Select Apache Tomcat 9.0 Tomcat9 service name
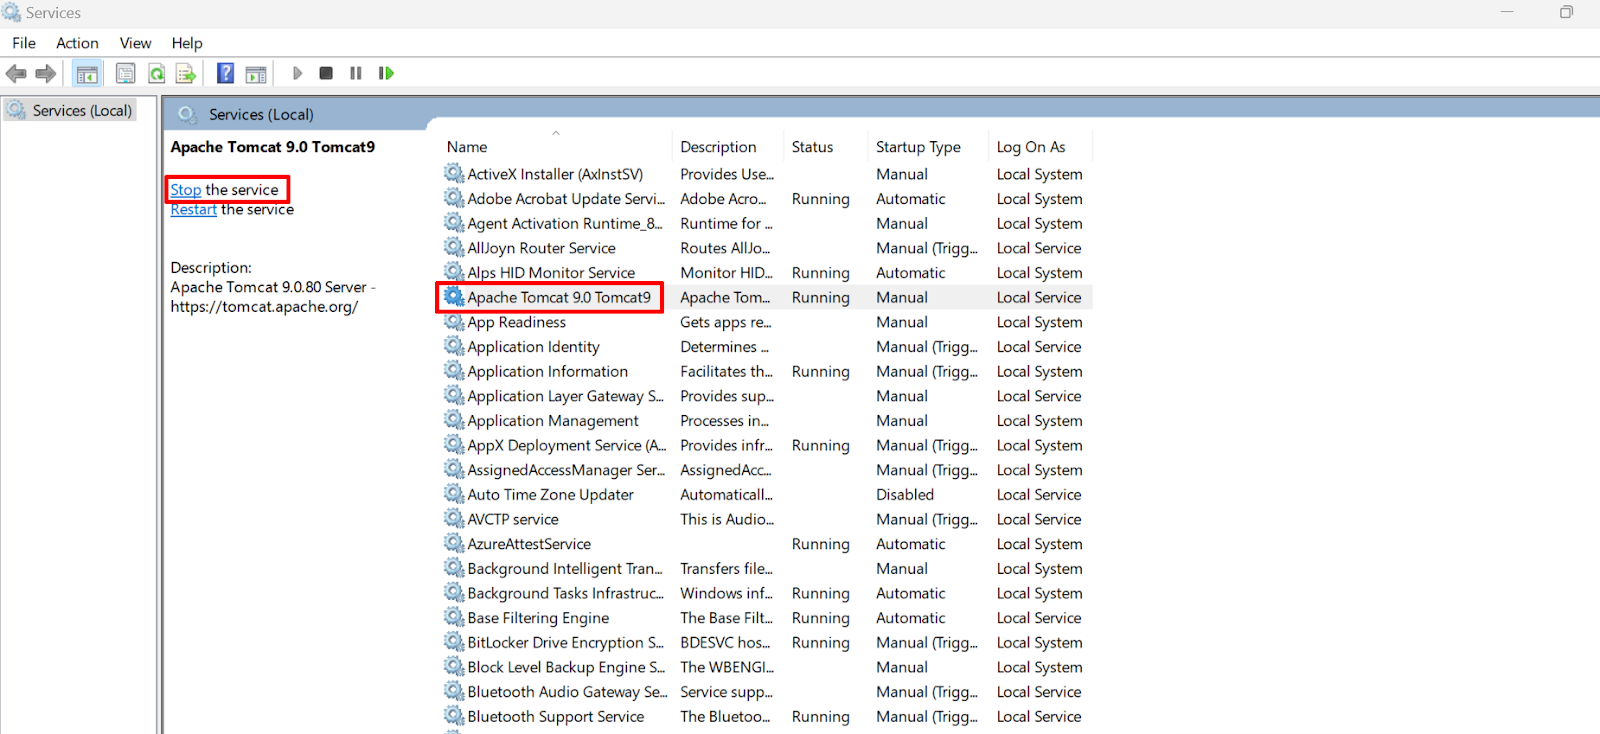Screen dimensions: 1600x734 coord(559,297)
